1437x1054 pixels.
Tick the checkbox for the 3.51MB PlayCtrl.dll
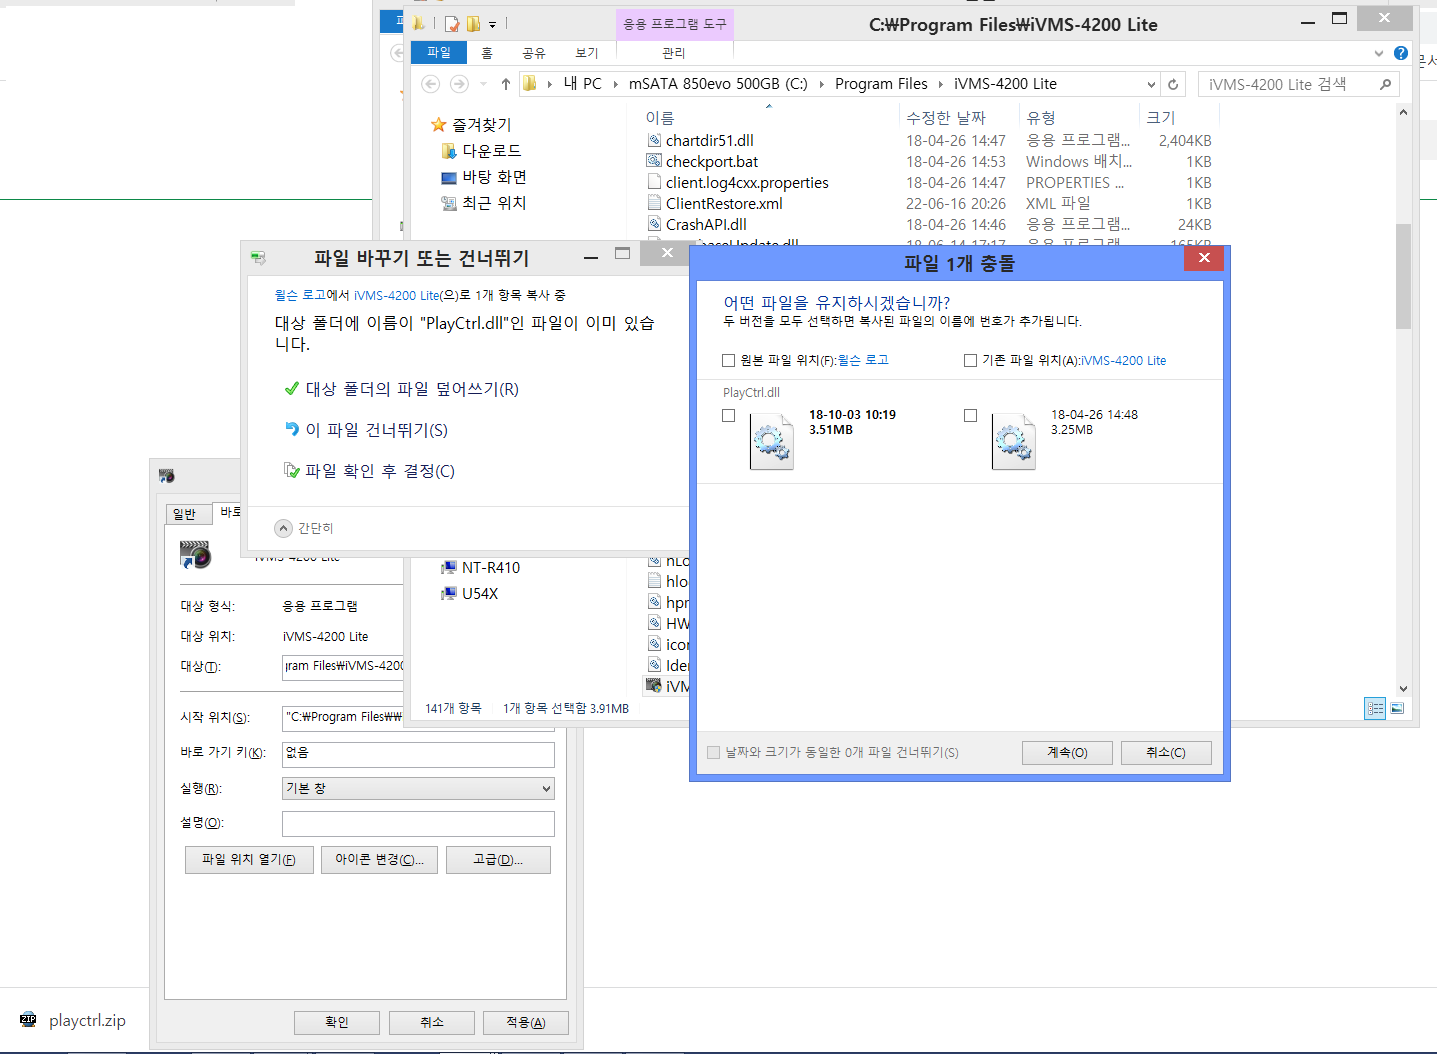tap(728, 415)
